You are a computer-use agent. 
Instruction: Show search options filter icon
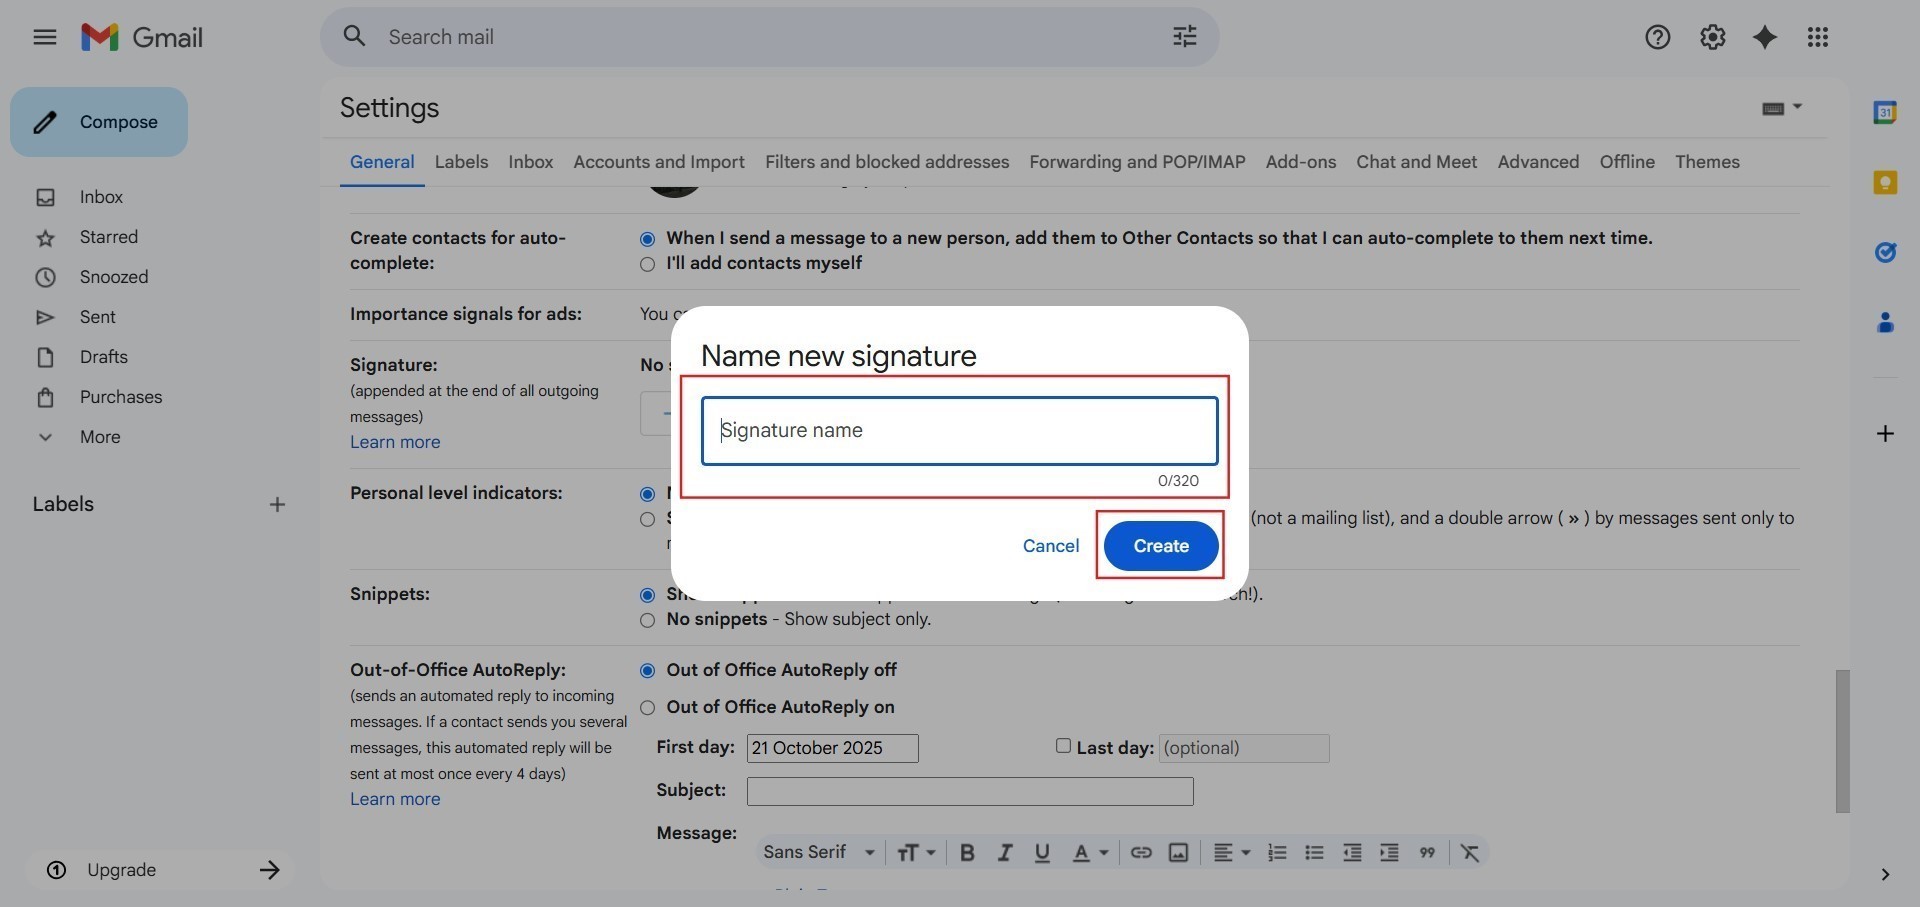pyautogui.click(x=1184, y=37)
